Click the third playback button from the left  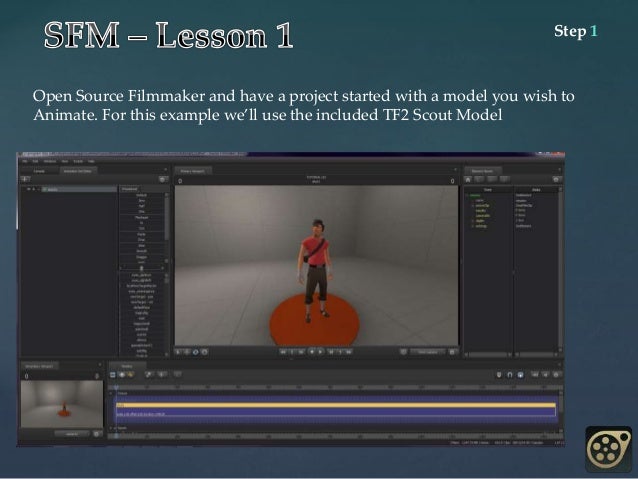click(x=301, y=352)
